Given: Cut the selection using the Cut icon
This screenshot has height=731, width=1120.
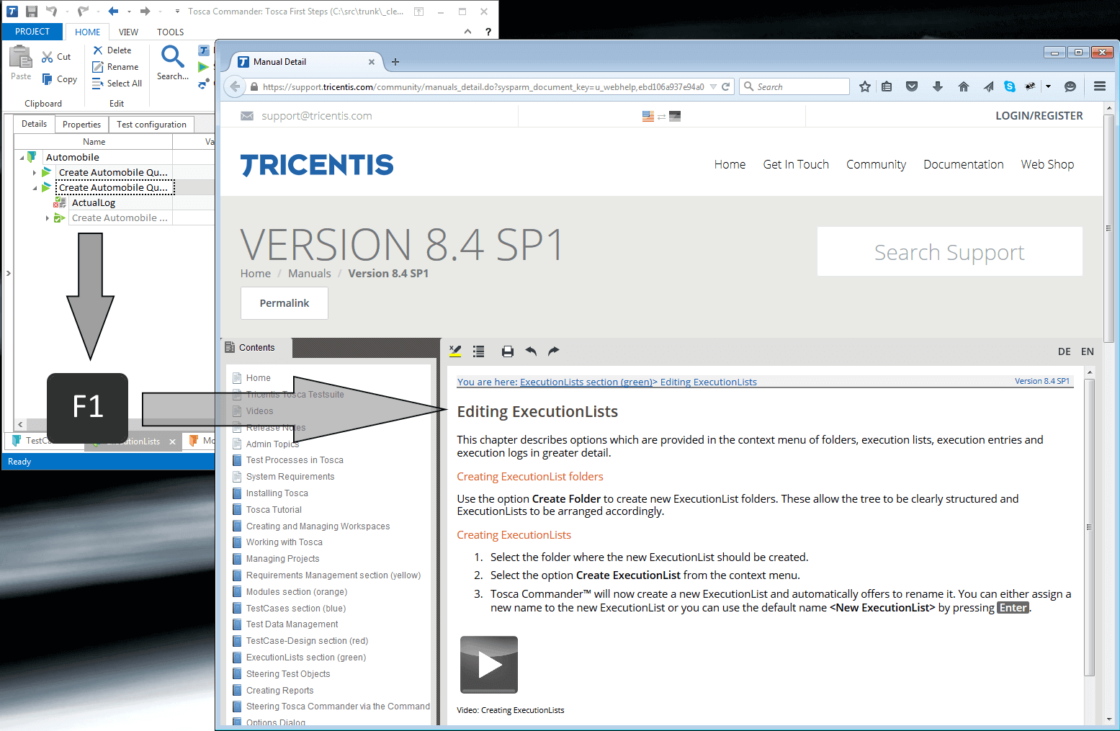Looking at the screenshot, I should click(56, 57).
